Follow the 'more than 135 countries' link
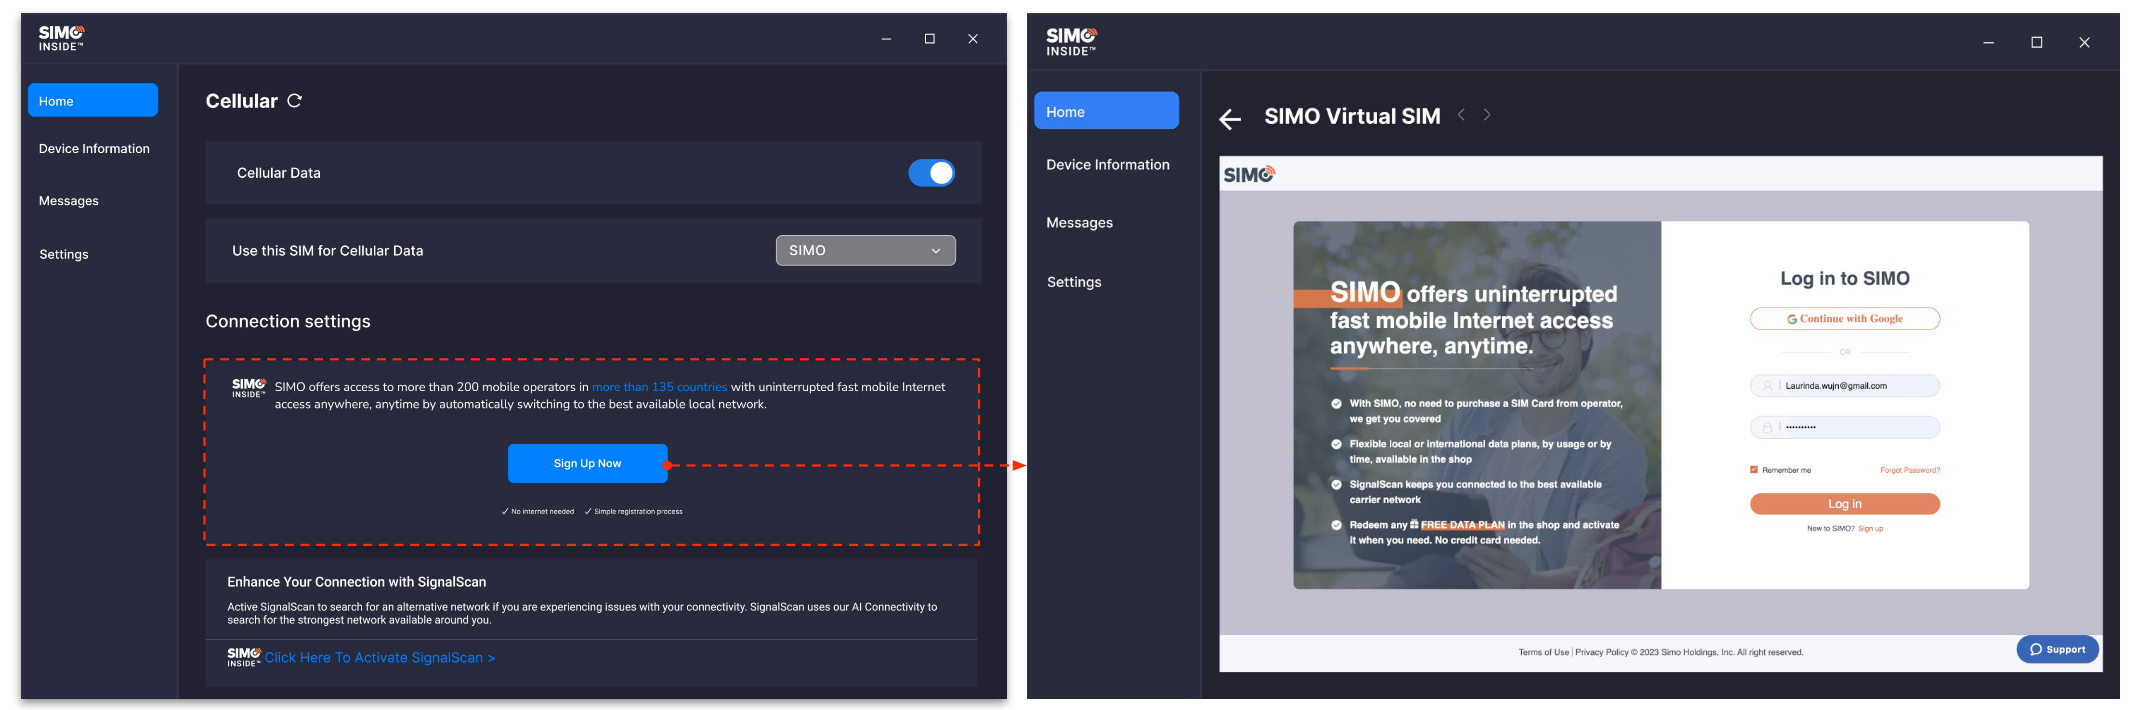The image size is (2132, 710). point(660,387)
